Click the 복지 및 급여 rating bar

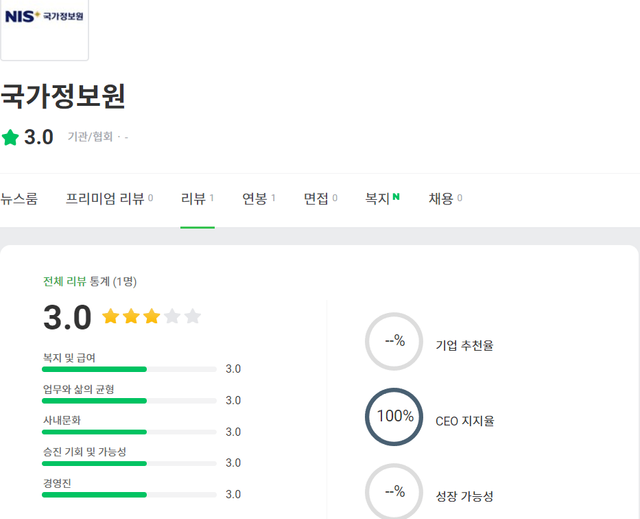tap(129, 369)
